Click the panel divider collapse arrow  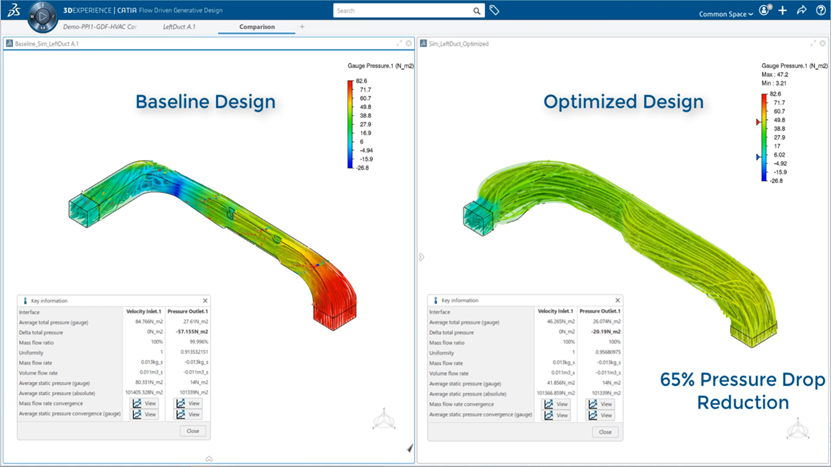point(421,257)
